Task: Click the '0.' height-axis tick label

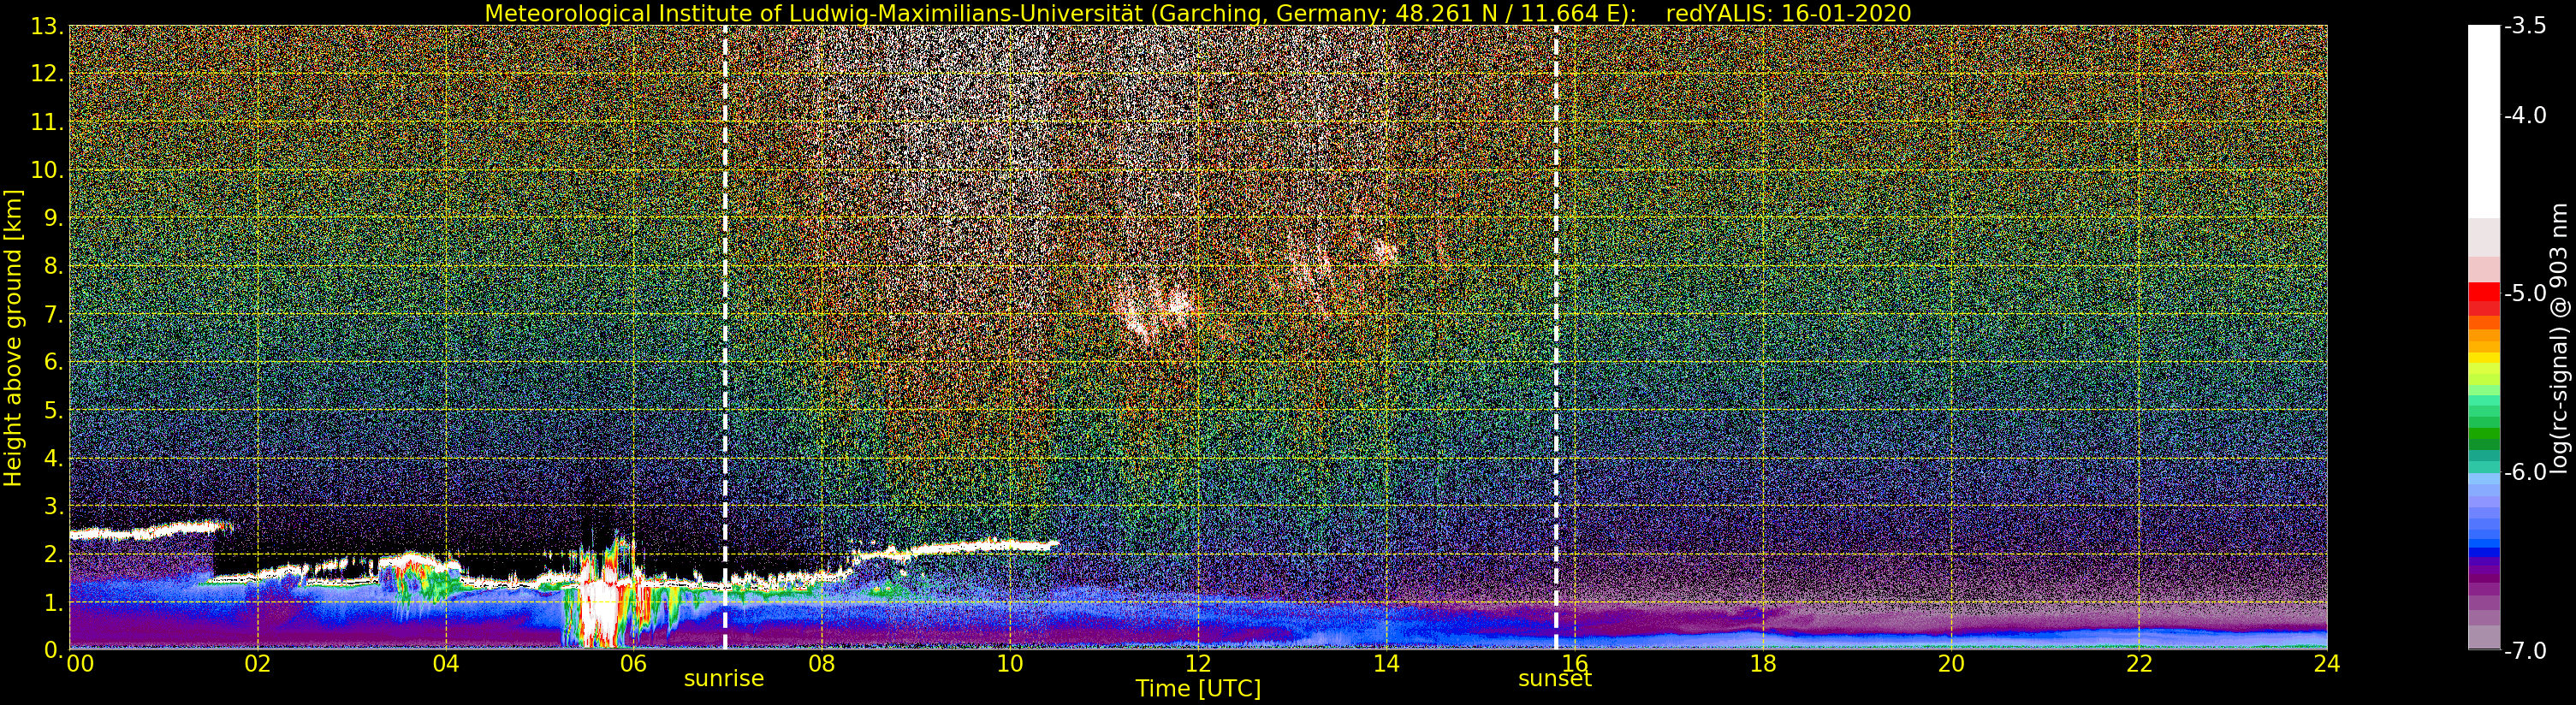Action: [54, 650]
